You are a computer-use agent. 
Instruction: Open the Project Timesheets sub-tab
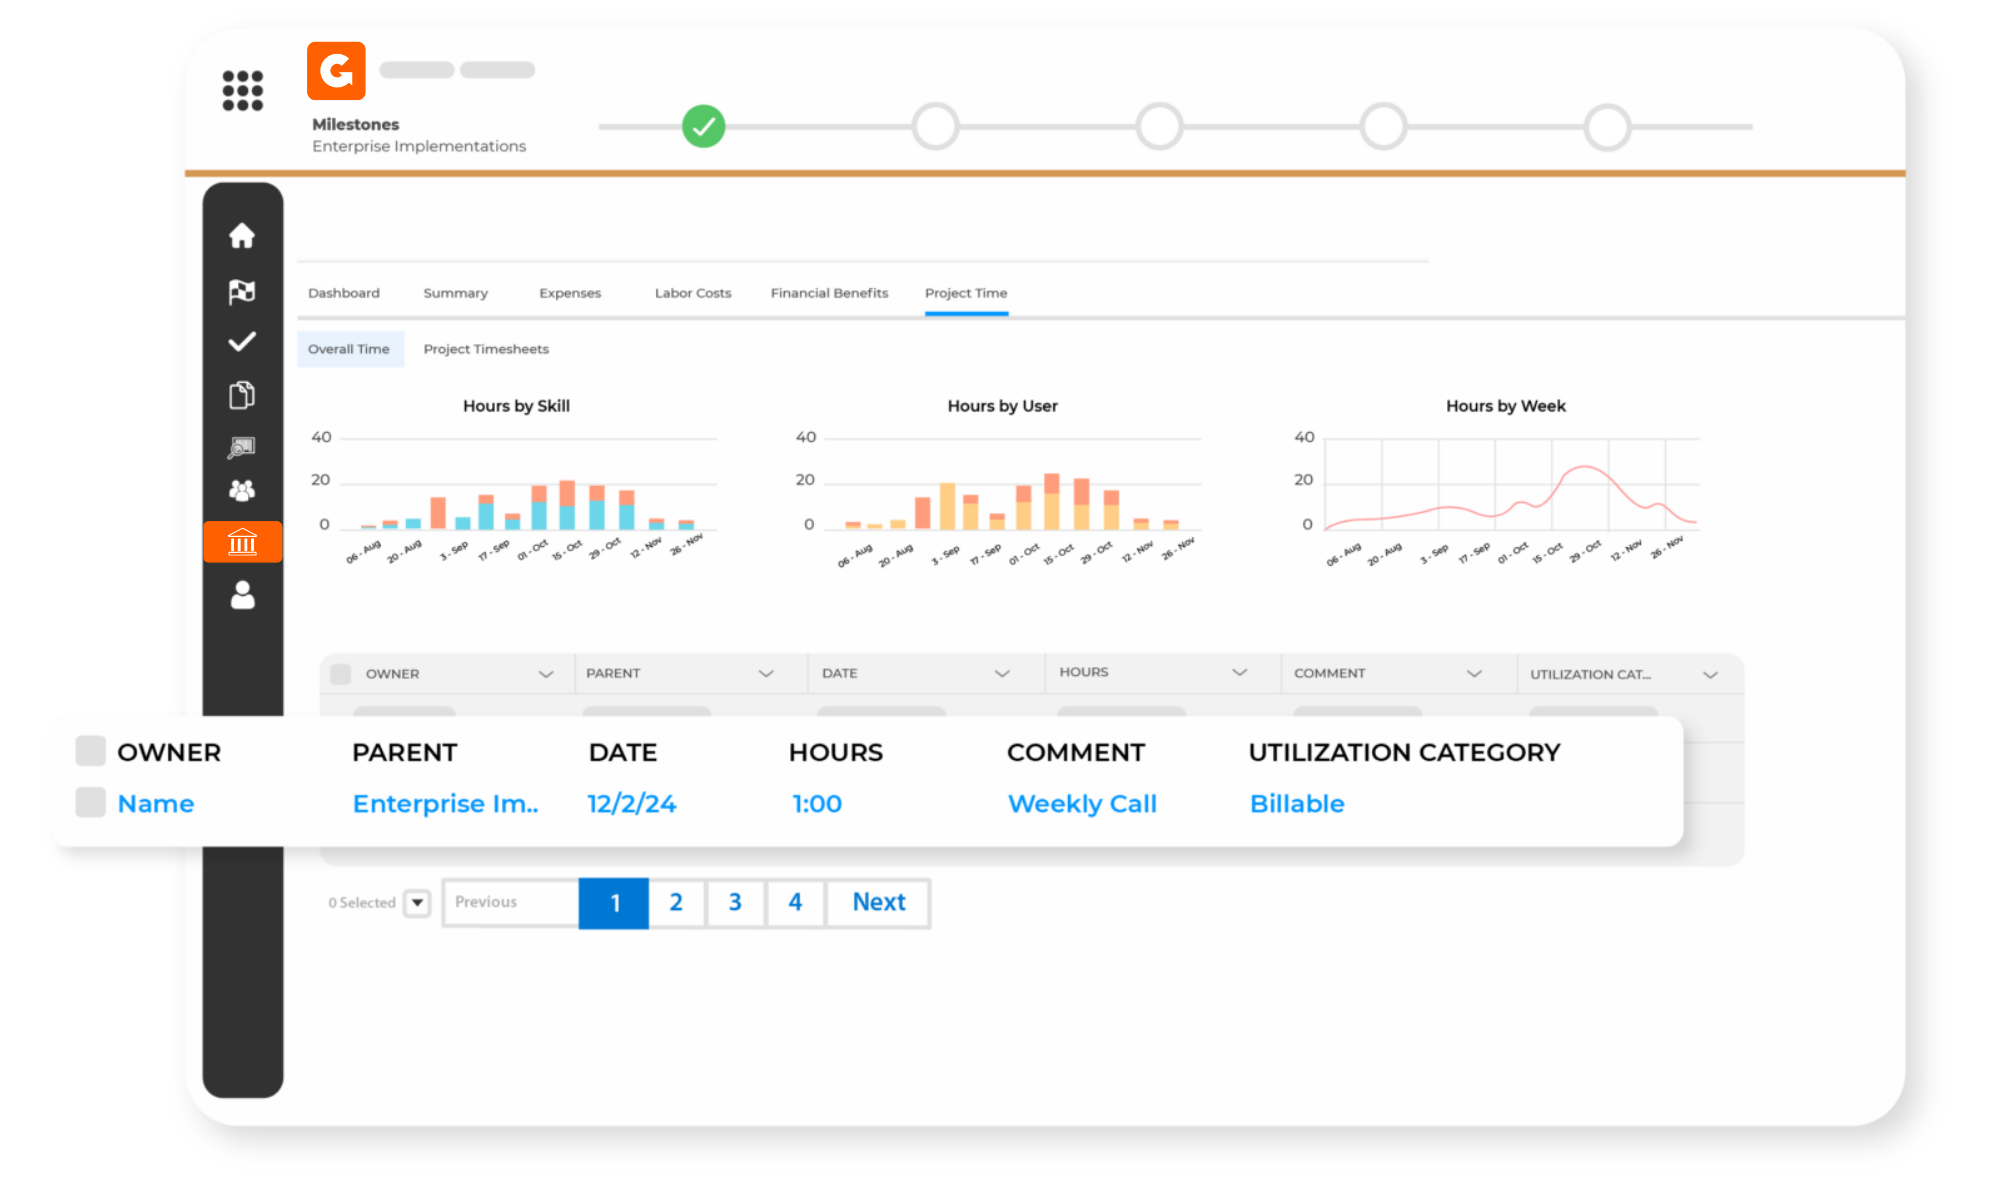pyautogui.click(x=486, y=349)
